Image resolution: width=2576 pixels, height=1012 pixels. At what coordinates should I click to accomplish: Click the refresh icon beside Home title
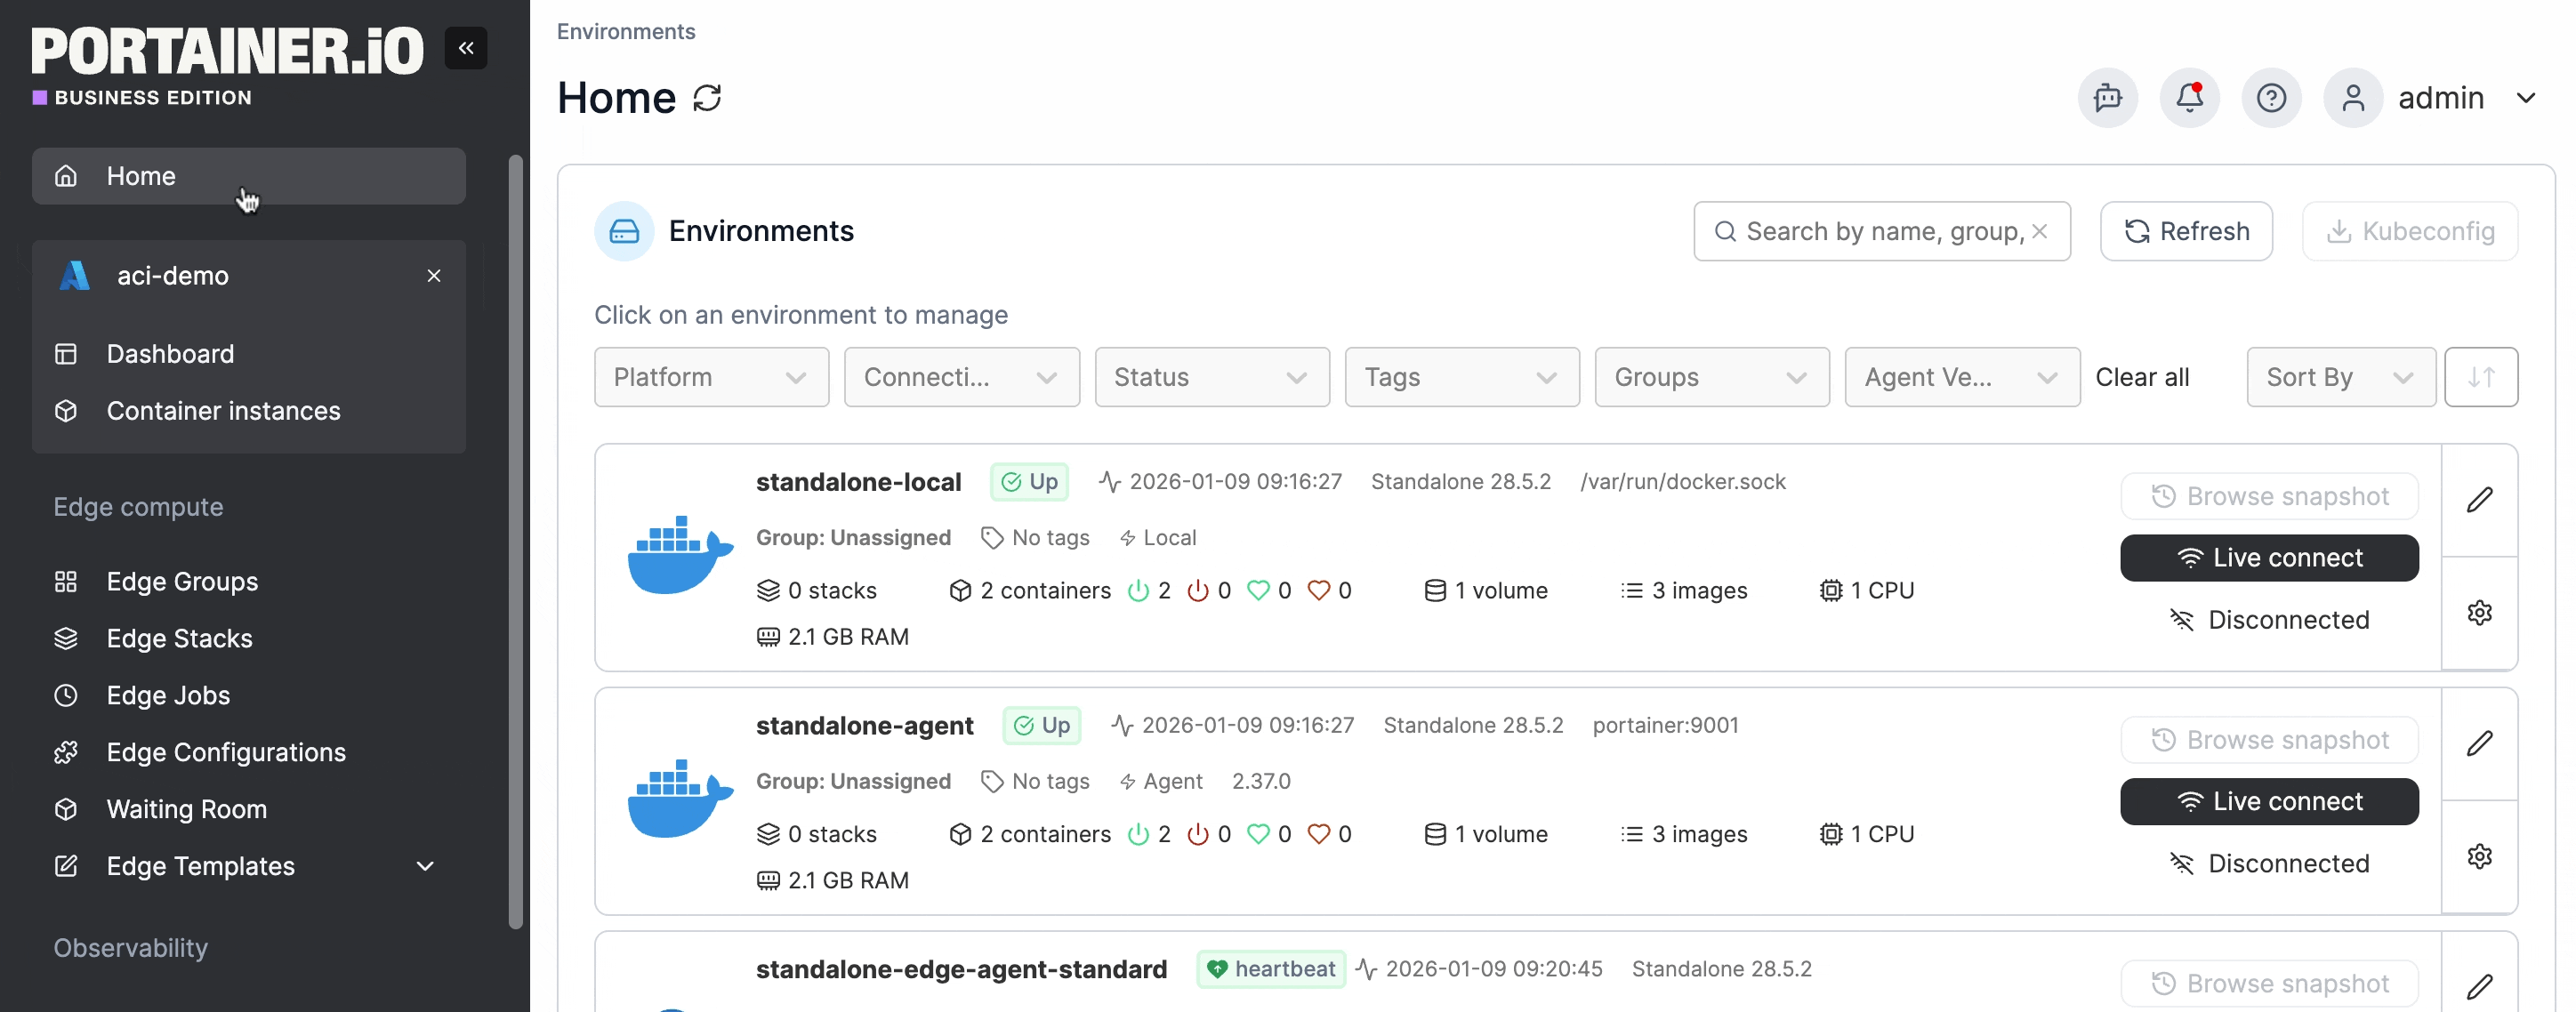point(707,98)
